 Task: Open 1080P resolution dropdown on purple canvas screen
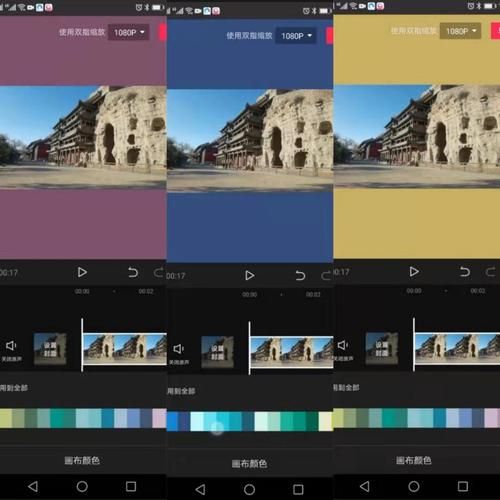[x=129, y=32]
